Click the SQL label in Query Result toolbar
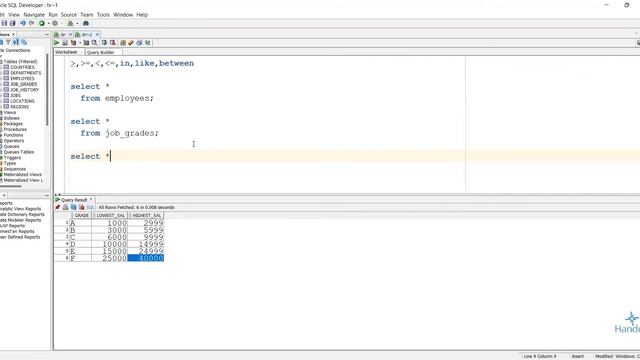The width and height of the screenshot is (640, 360). pos(90,207)
